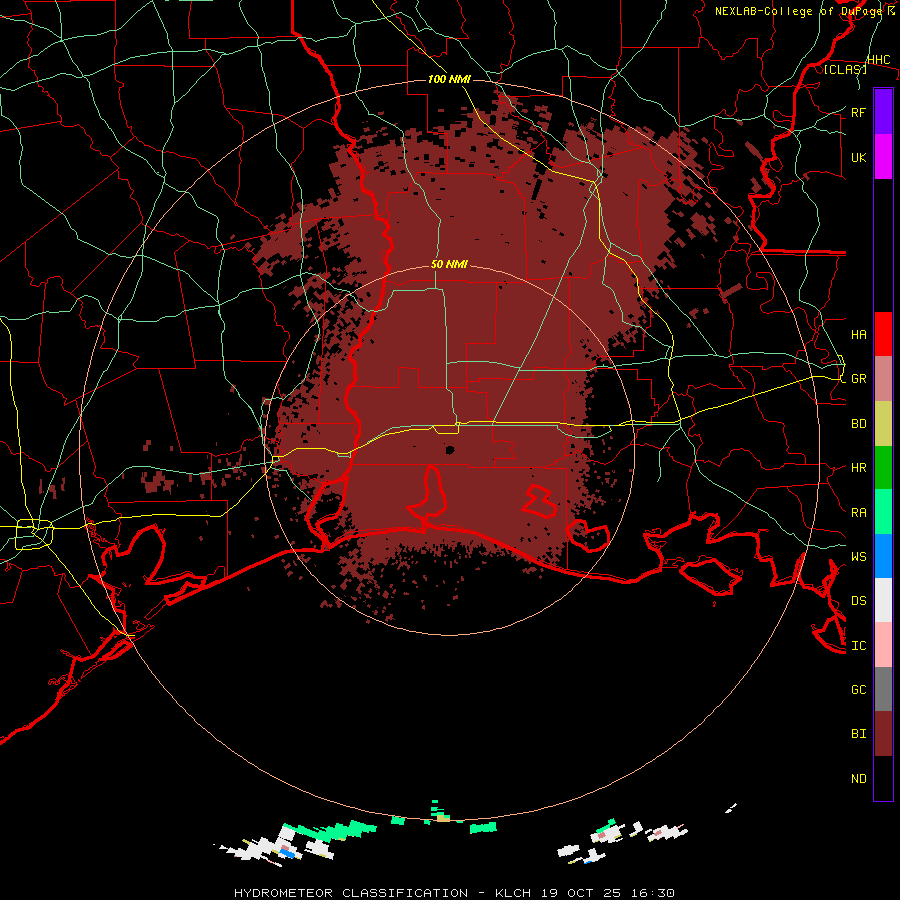The image size is (900, 900).
Task: Click the GR legend label
Action: click(858, 379)
